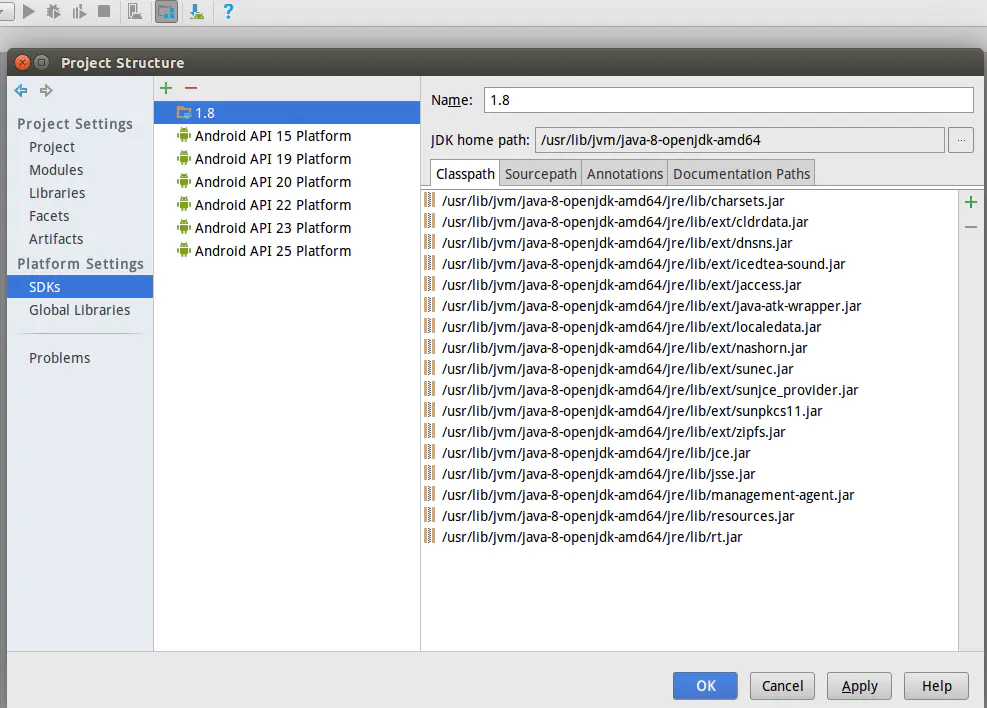Screen dimensions: 987x708
Task: Select the 1.8 JDK entry
Action: (x=287, y=113)
